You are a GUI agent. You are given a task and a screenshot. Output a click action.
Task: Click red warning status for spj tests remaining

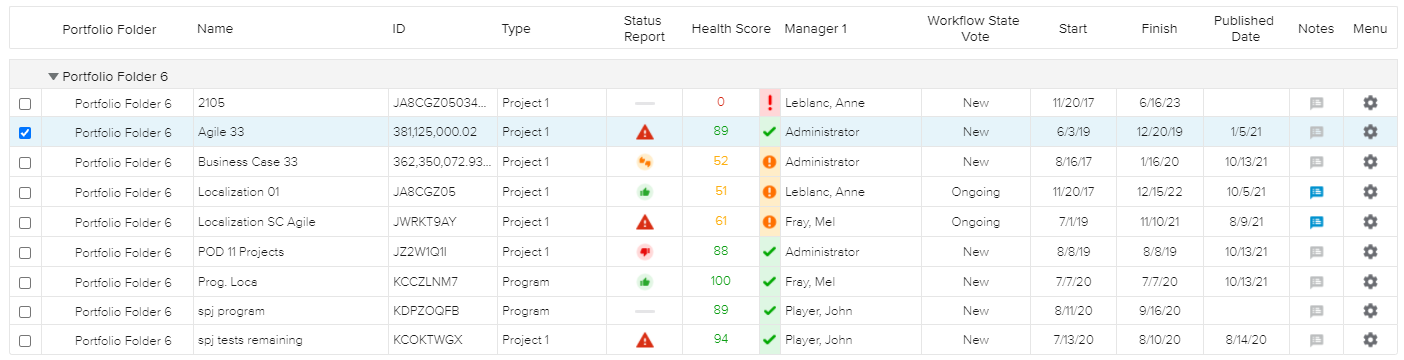tap(644, 340)
